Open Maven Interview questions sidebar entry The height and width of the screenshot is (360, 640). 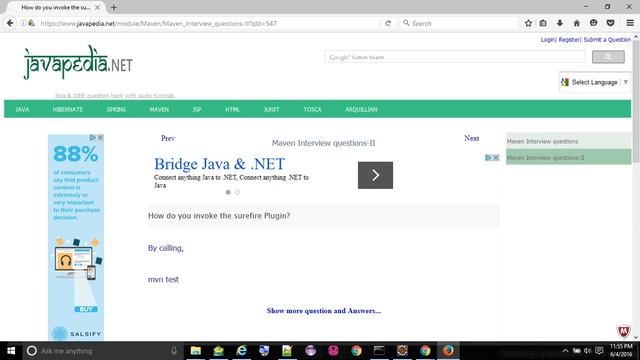pos(569,141)
